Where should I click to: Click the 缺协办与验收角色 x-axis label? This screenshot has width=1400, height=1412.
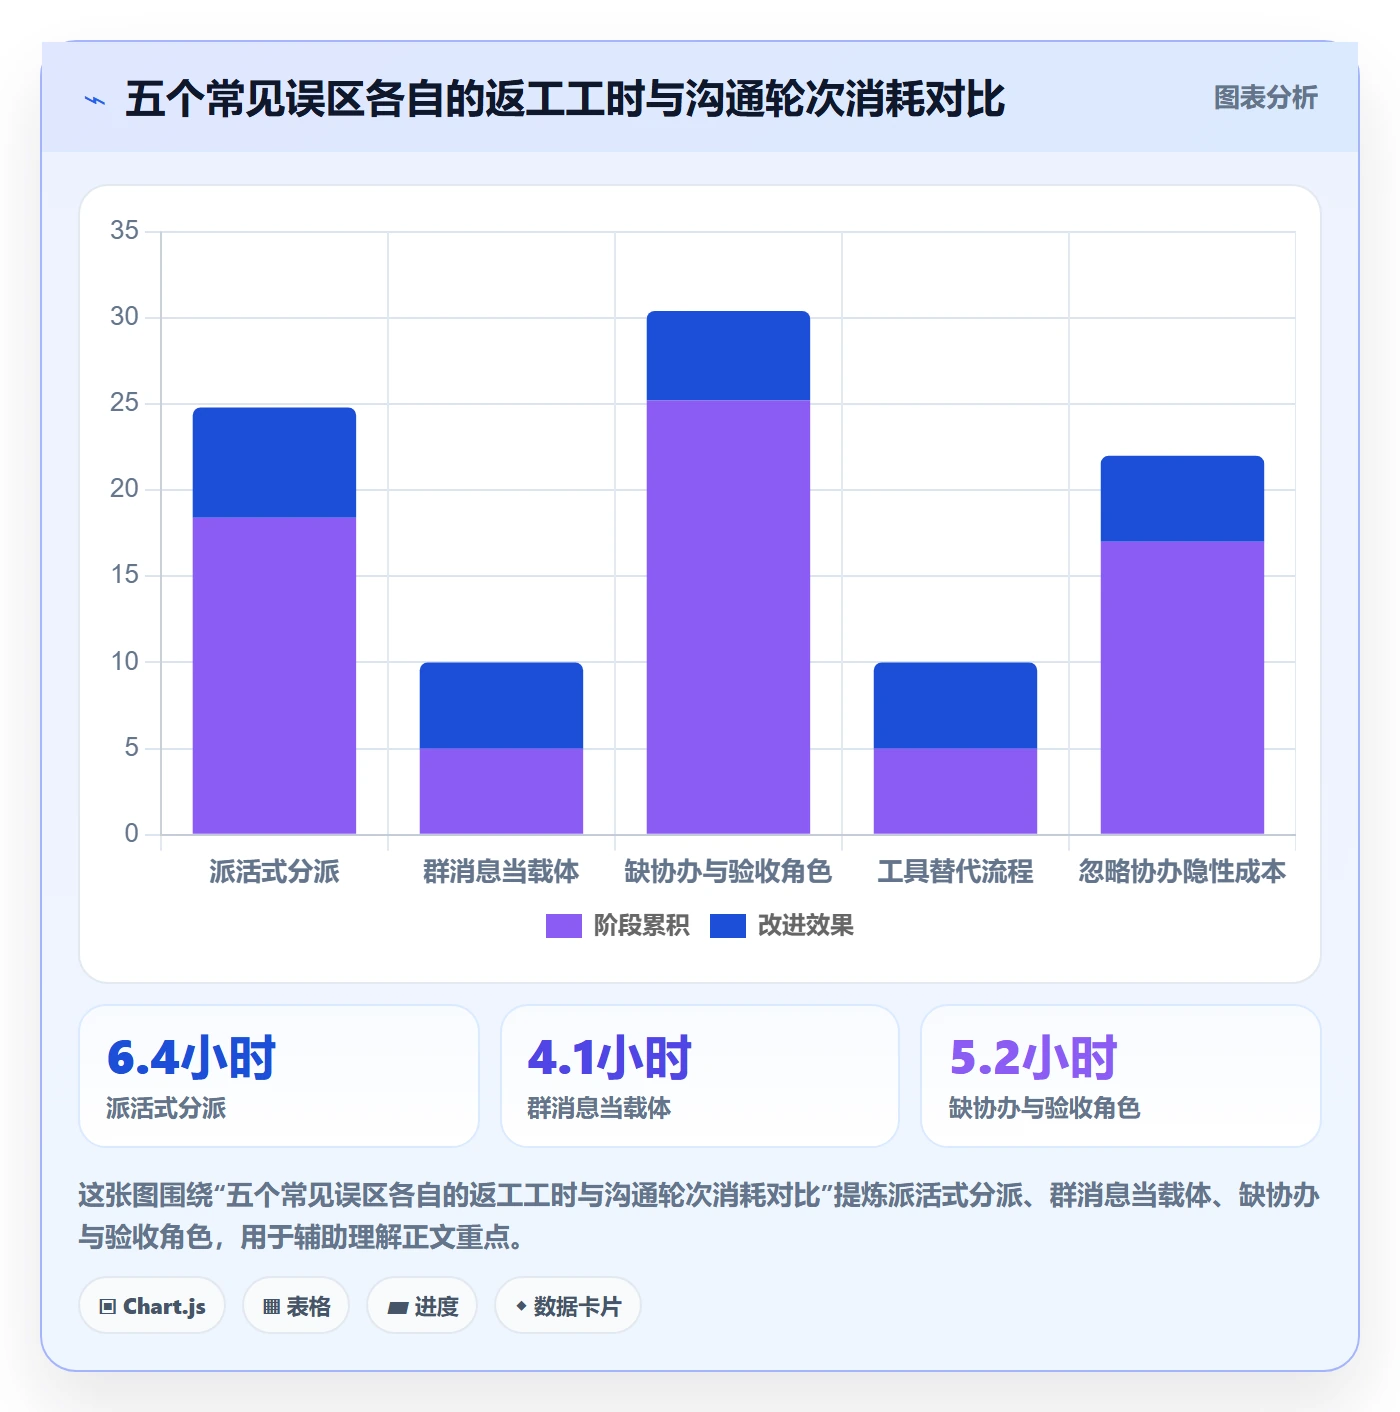pyautogui.click(x=728, y=872)
